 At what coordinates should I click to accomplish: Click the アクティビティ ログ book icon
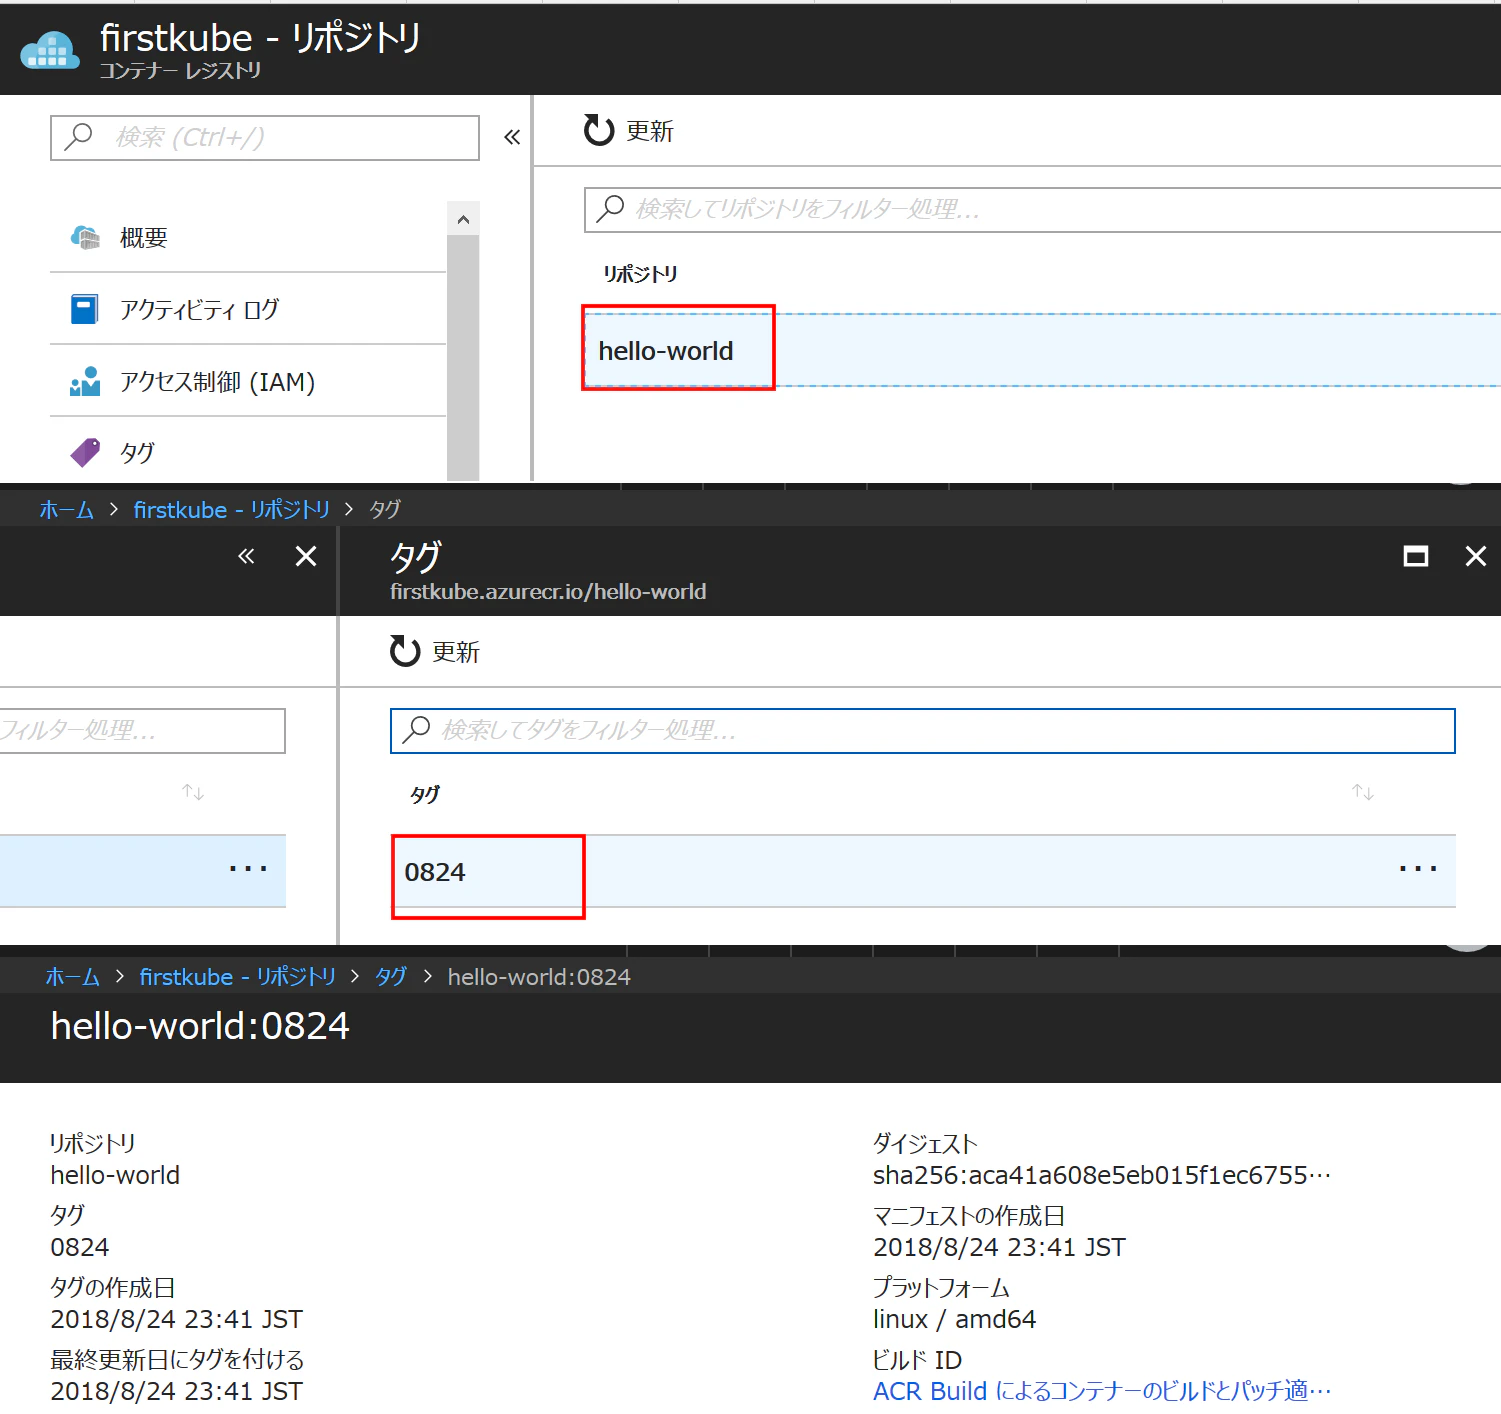pyautogui.click(x=85, y=309)
